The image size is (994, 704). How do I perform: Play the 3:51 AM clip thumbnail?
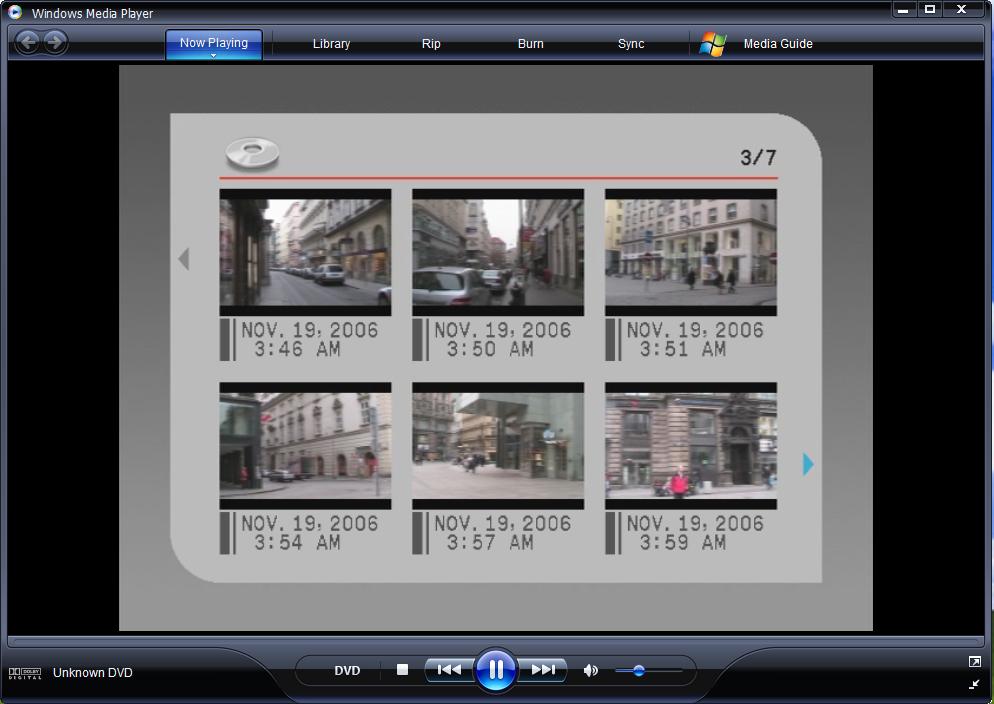690,252
